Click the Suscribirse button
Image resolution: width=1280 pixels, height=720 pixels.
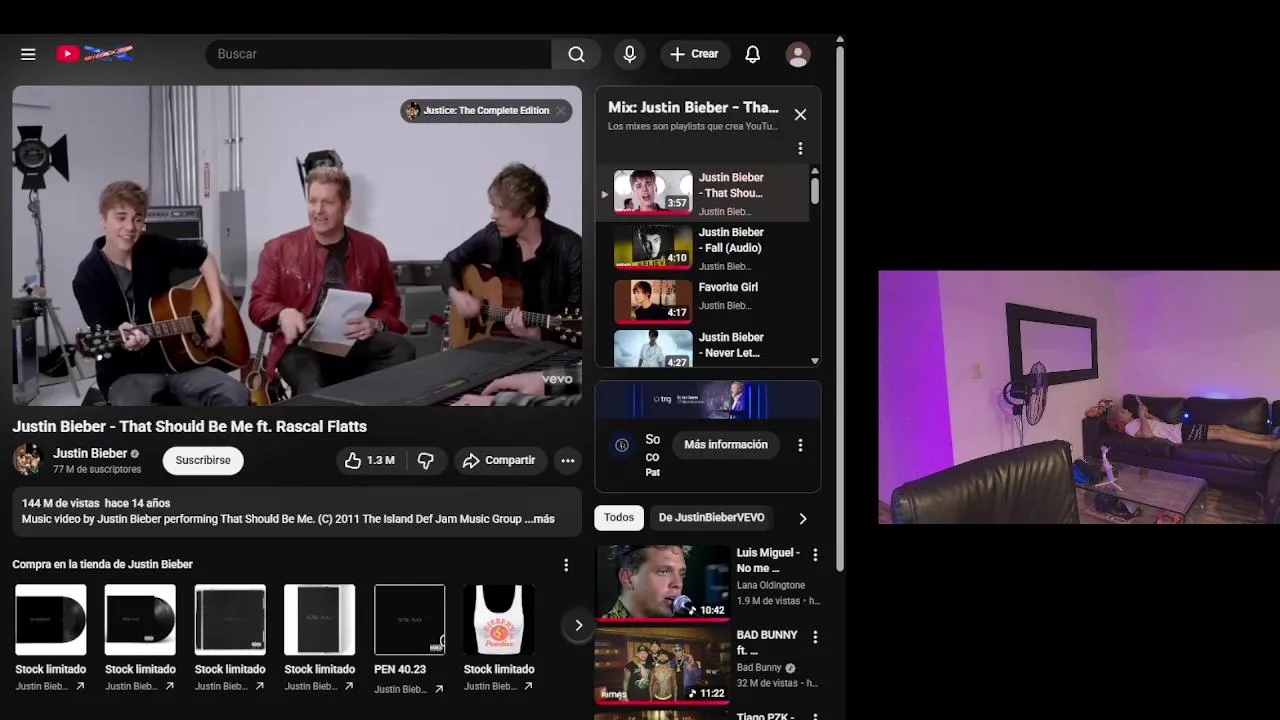click(x=203, y=460)
